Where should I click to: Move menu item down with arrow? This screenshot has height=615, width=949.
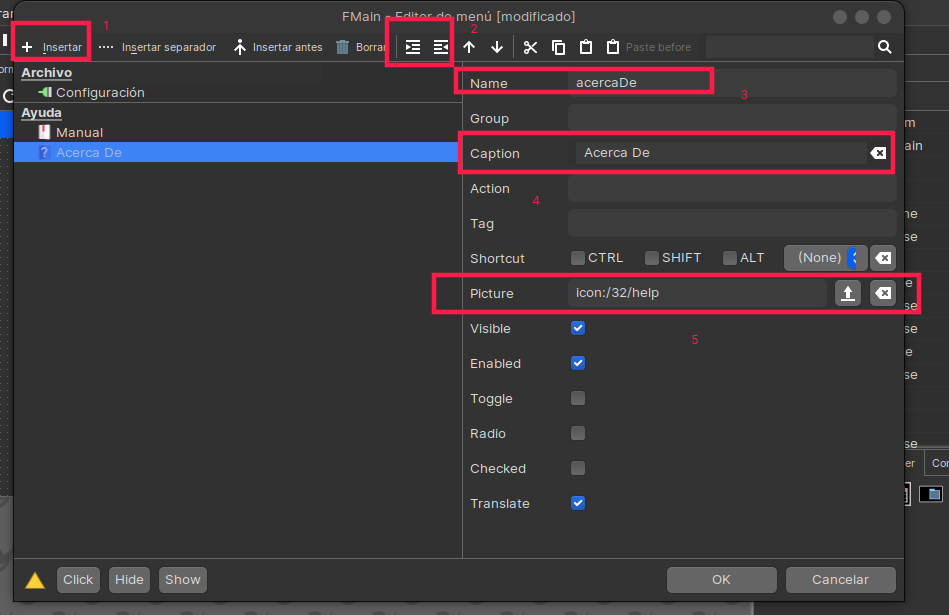[497, 47]
